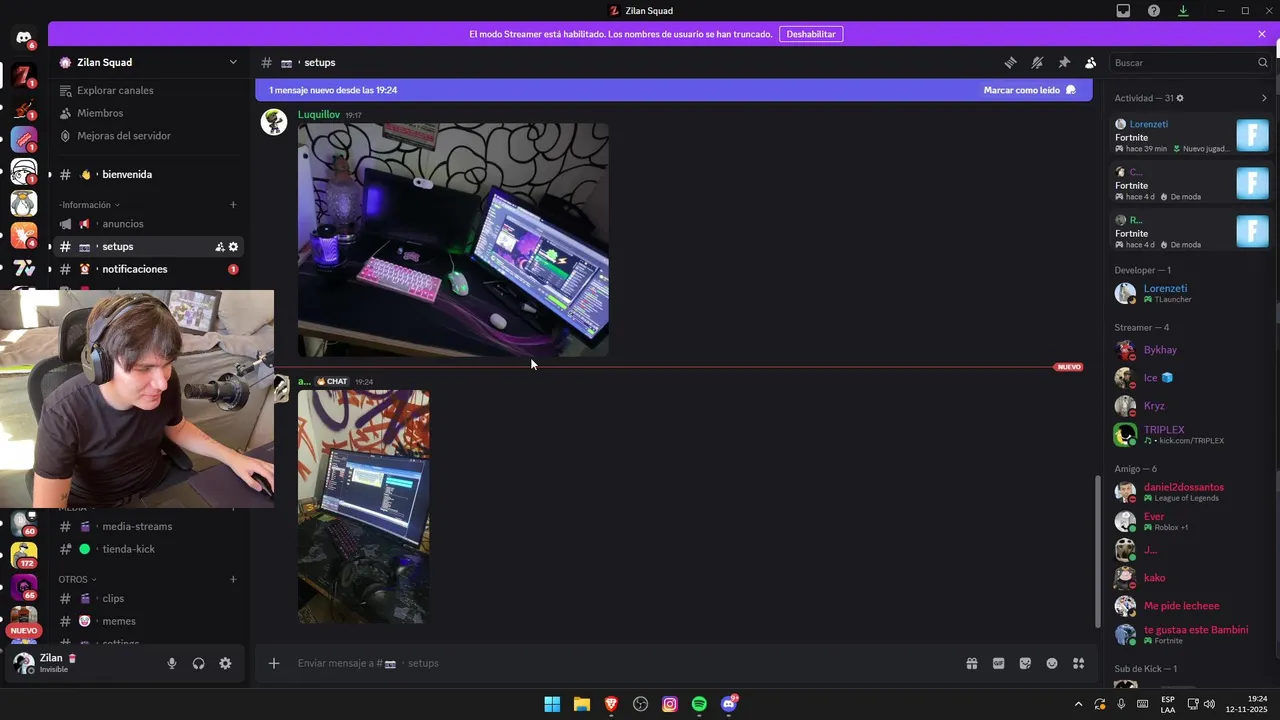Toggle headphones deafen in user panel
The width and height of the screenshot is (1280, 720).
click(x=199, y=663)
